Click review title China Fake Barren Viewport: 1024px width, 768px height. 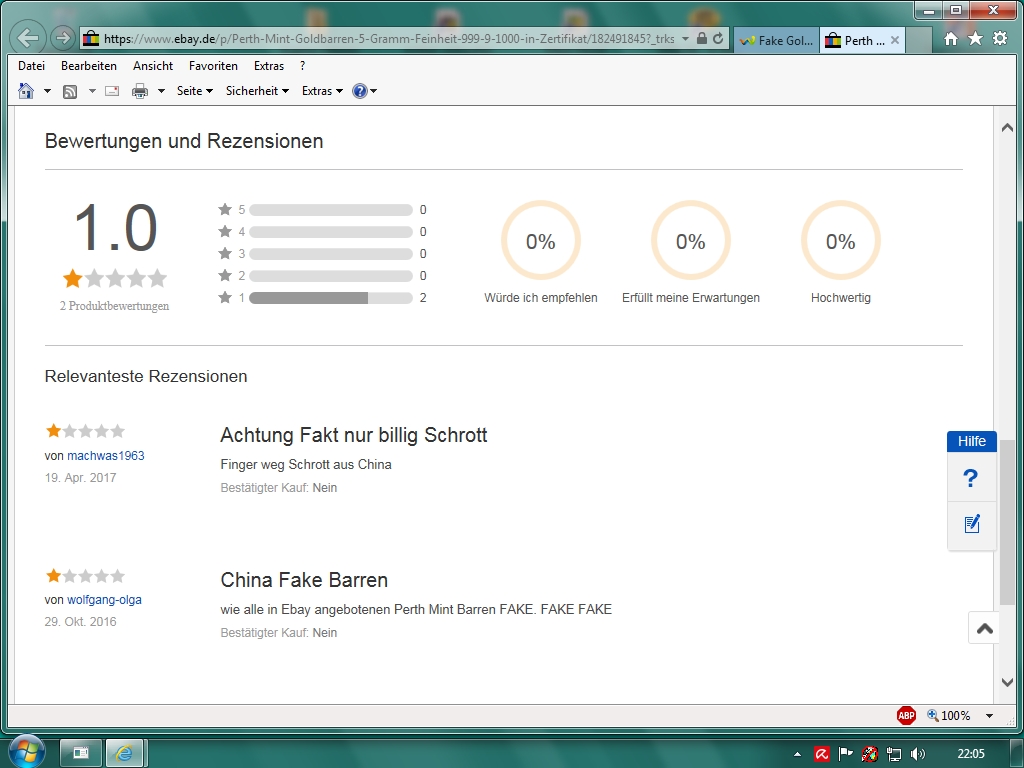coord(304,580)
